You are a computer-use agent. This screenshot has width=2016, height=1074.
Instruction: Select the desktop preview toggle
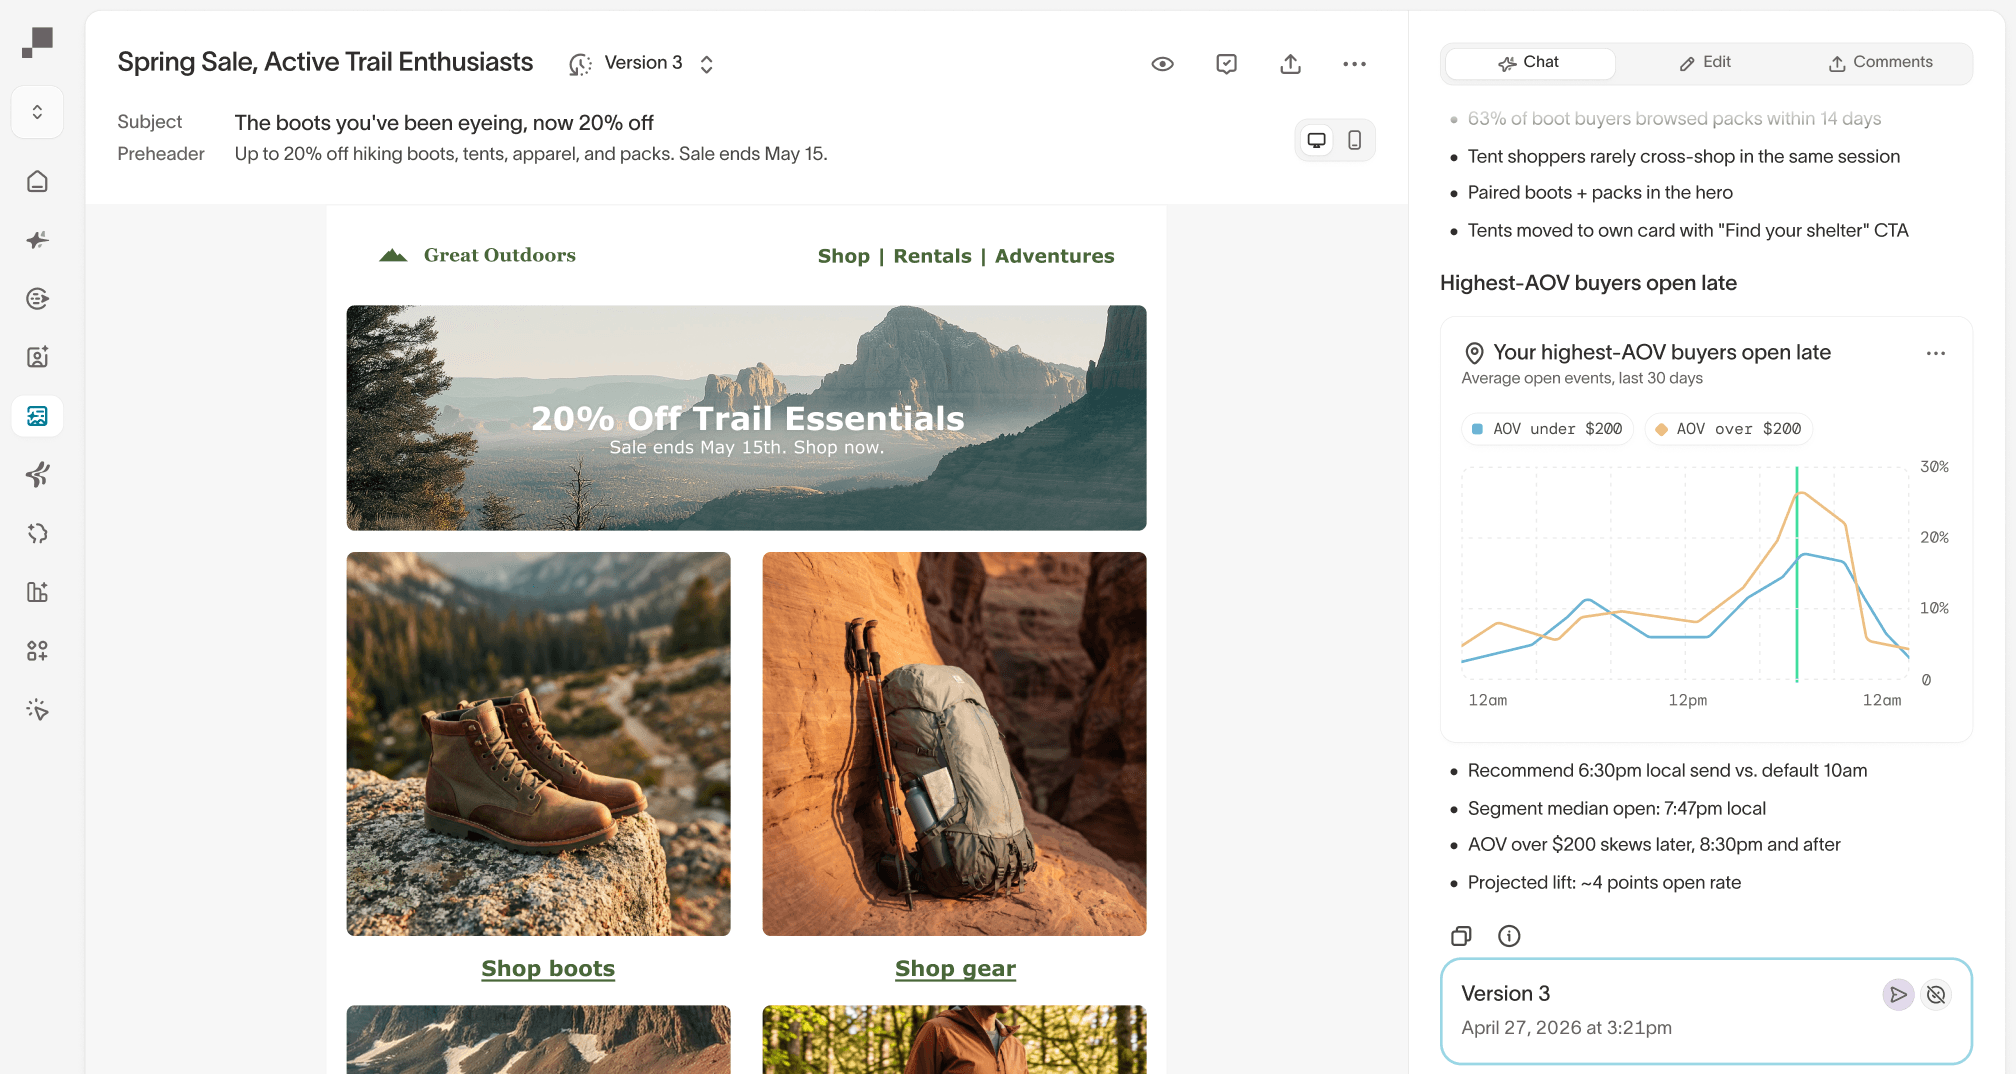(1316, 140)
